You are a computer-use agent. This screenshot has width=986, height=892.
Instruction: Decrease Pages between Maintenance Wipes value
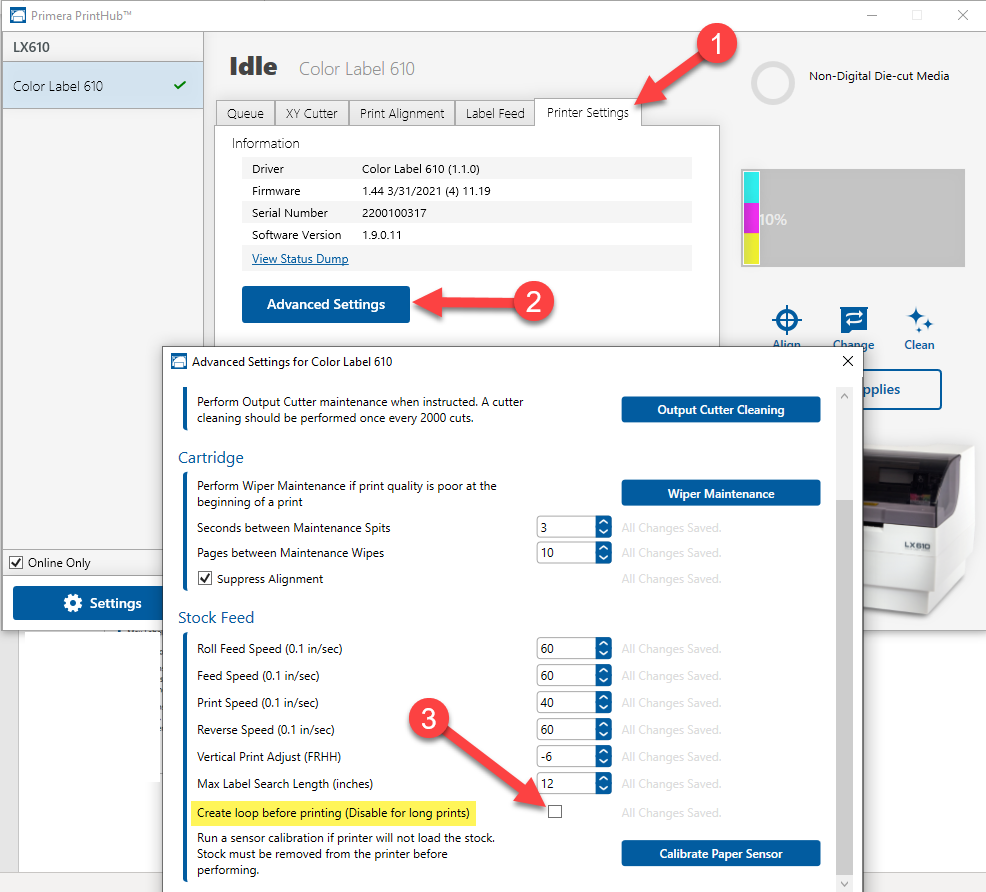pos(603,558)
